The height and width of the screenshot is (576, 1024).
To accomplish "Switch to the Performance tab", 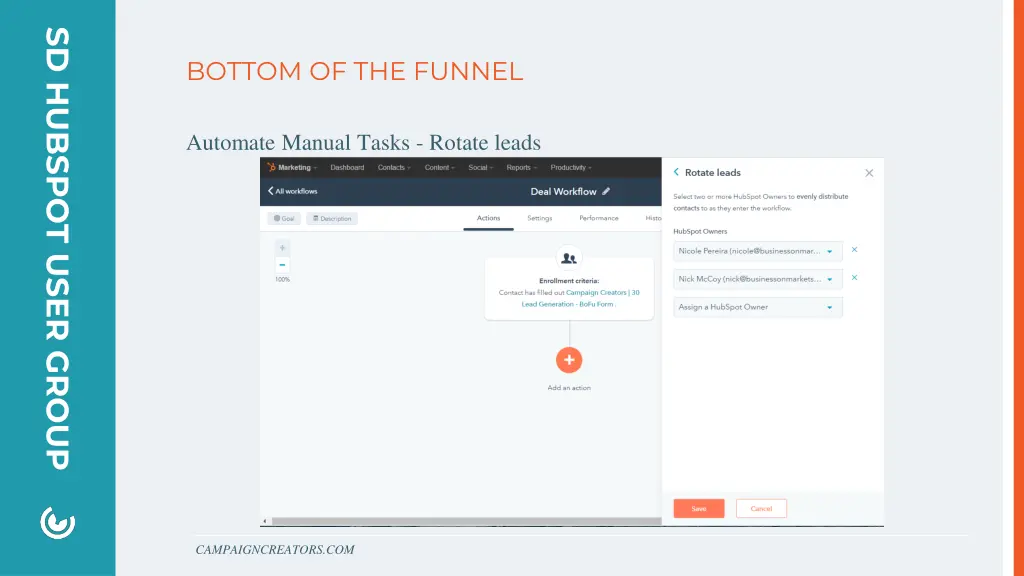I will coord(599,218).
